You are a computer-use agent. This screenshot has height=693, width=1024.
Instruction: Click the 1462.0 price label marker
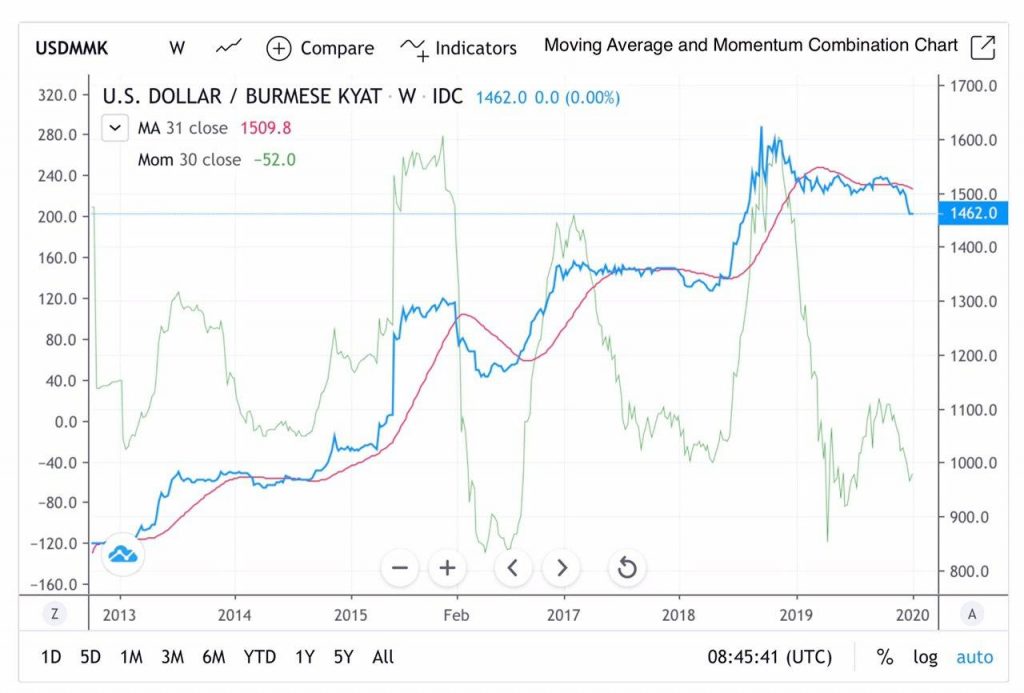tap(972, 213)
